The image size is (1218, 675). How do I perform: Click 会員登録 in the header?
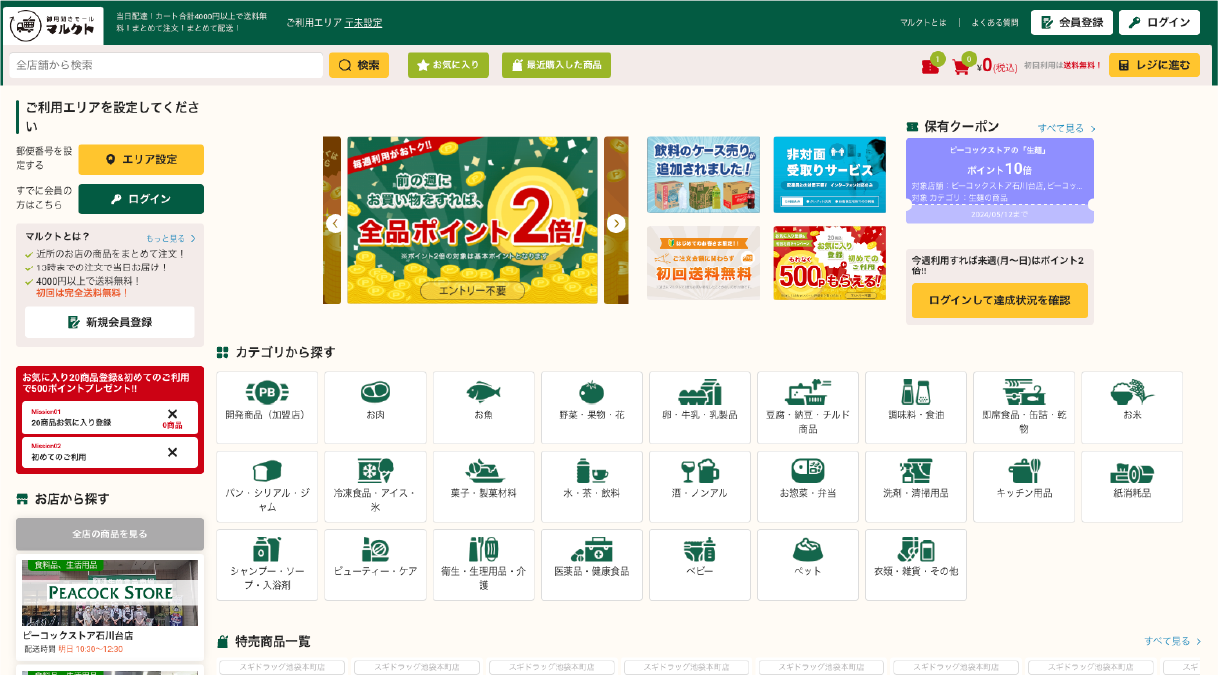point(1071,22)
